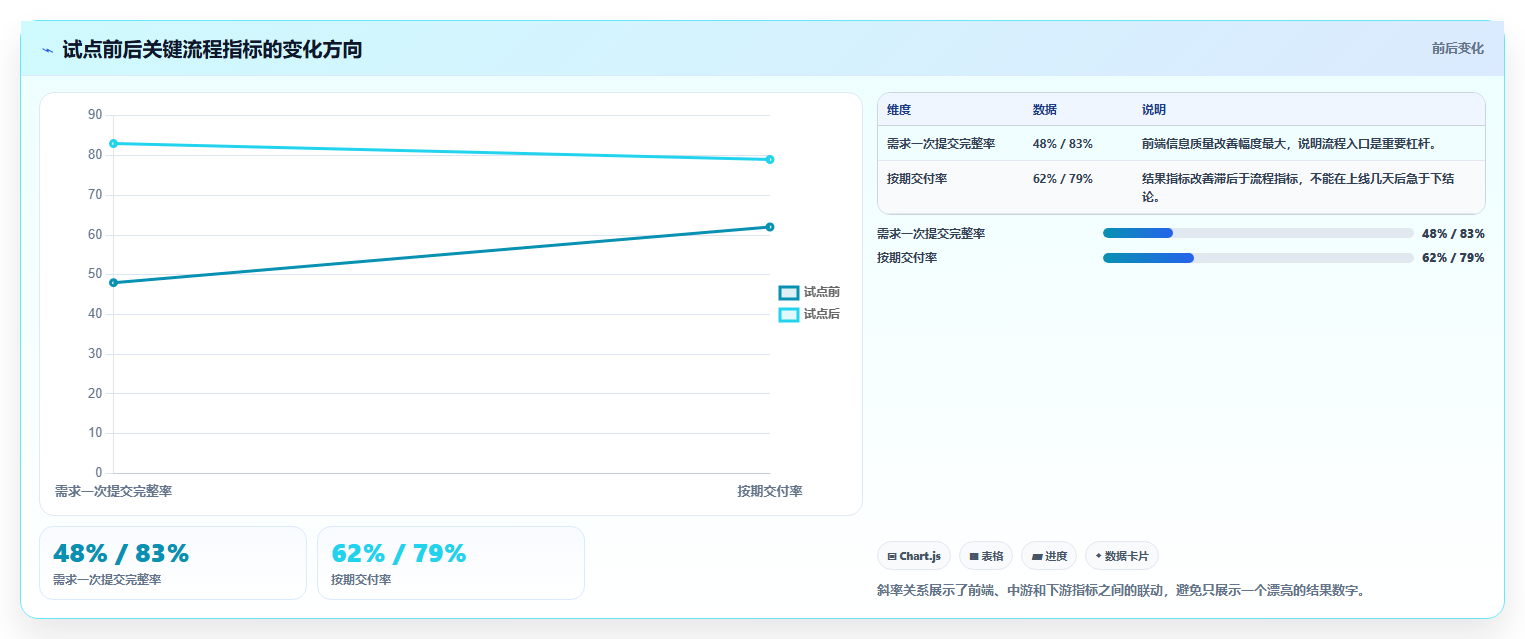Click the 维度 column header
Viewport: 1525px width, 639px height.
pos(899,110)
